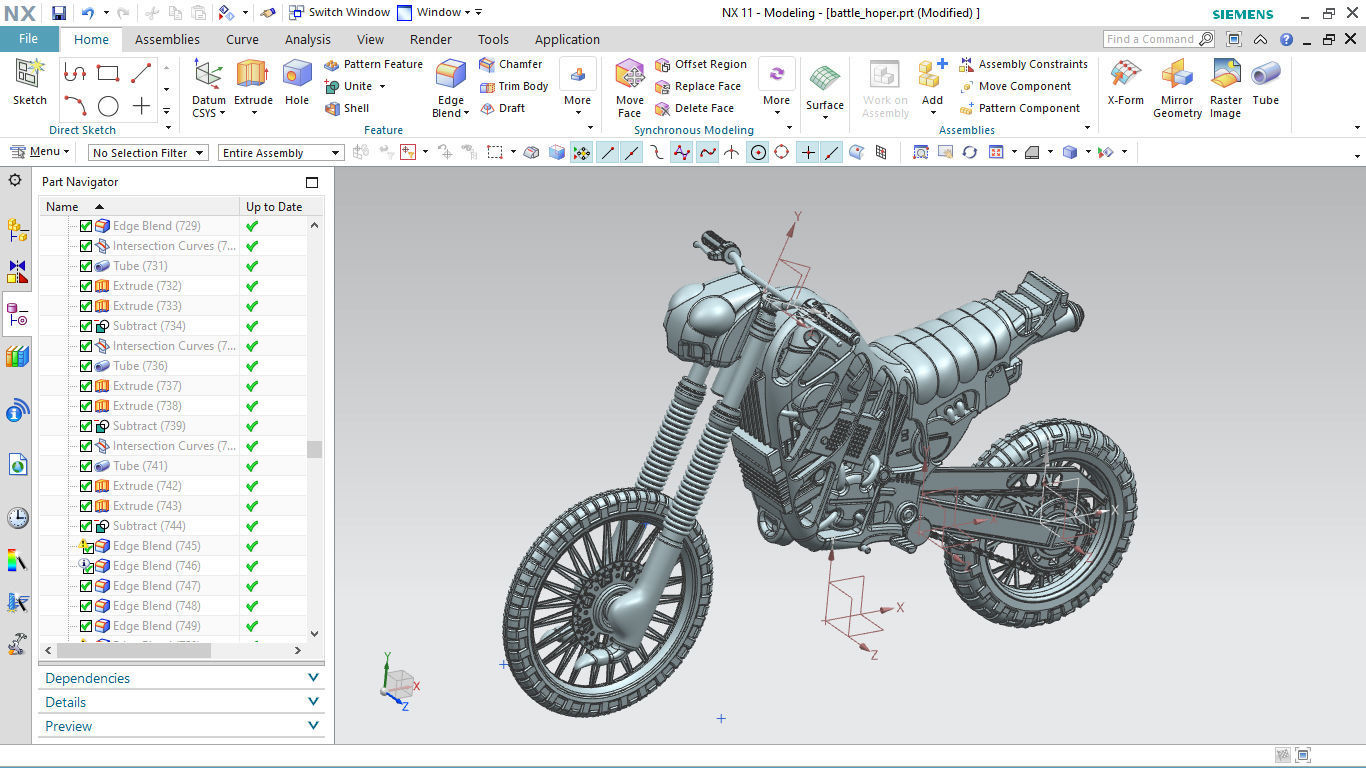Screen dimensions: 1366x768
Task: Switch to the Render tab
Action: (x=431, y=39)
